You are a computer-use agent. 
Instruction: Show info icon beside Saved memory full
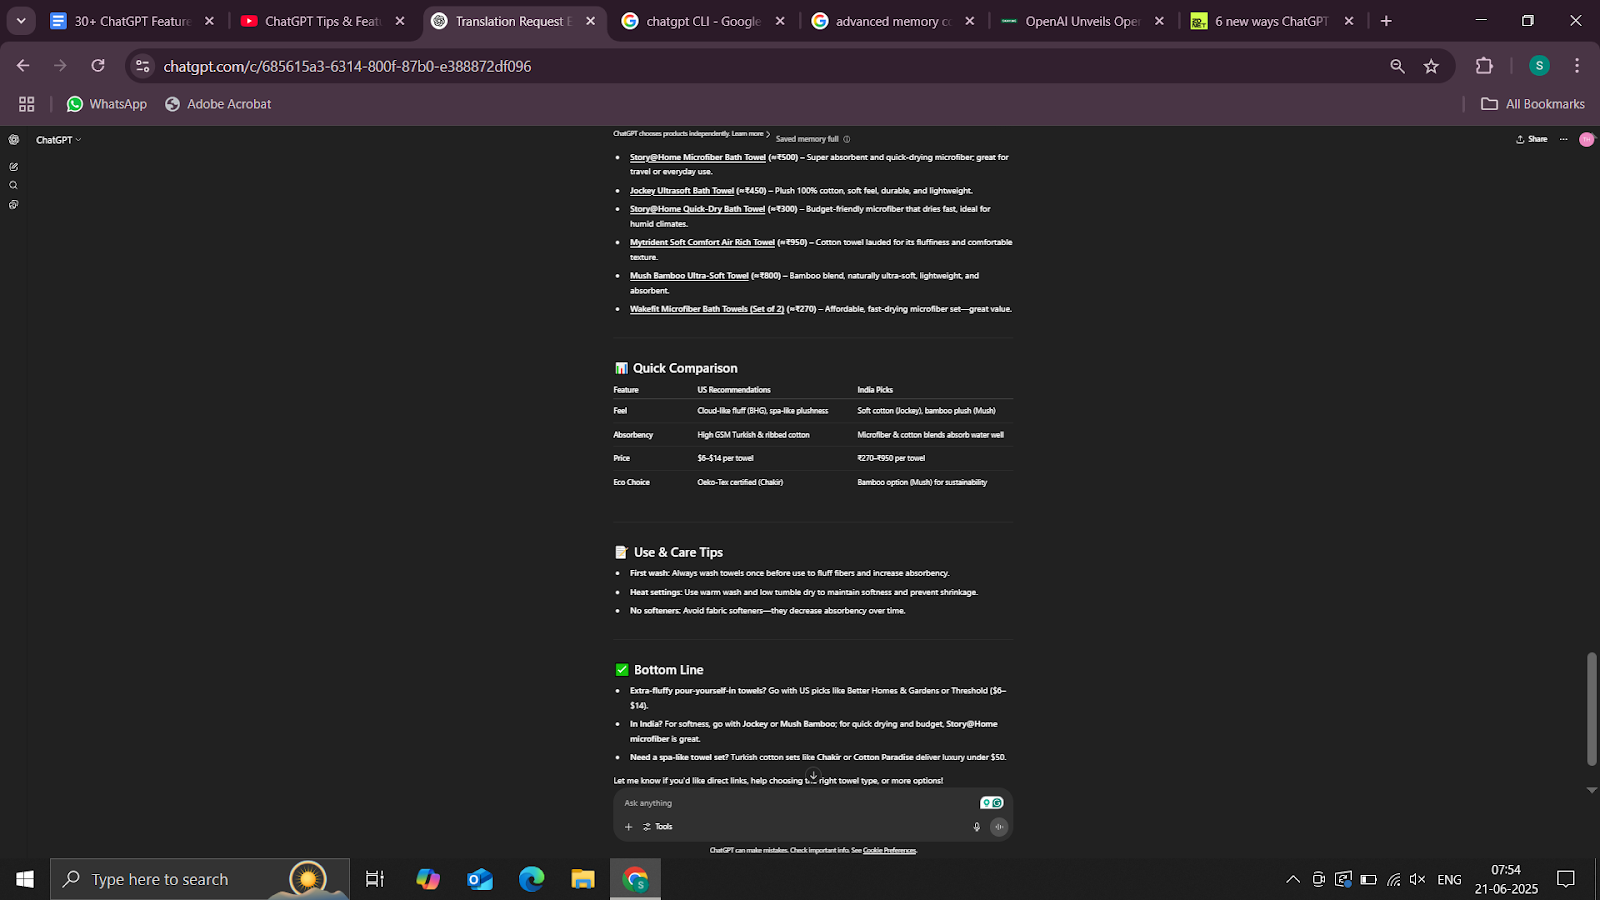pyautogui.click(x=846, y=139)
